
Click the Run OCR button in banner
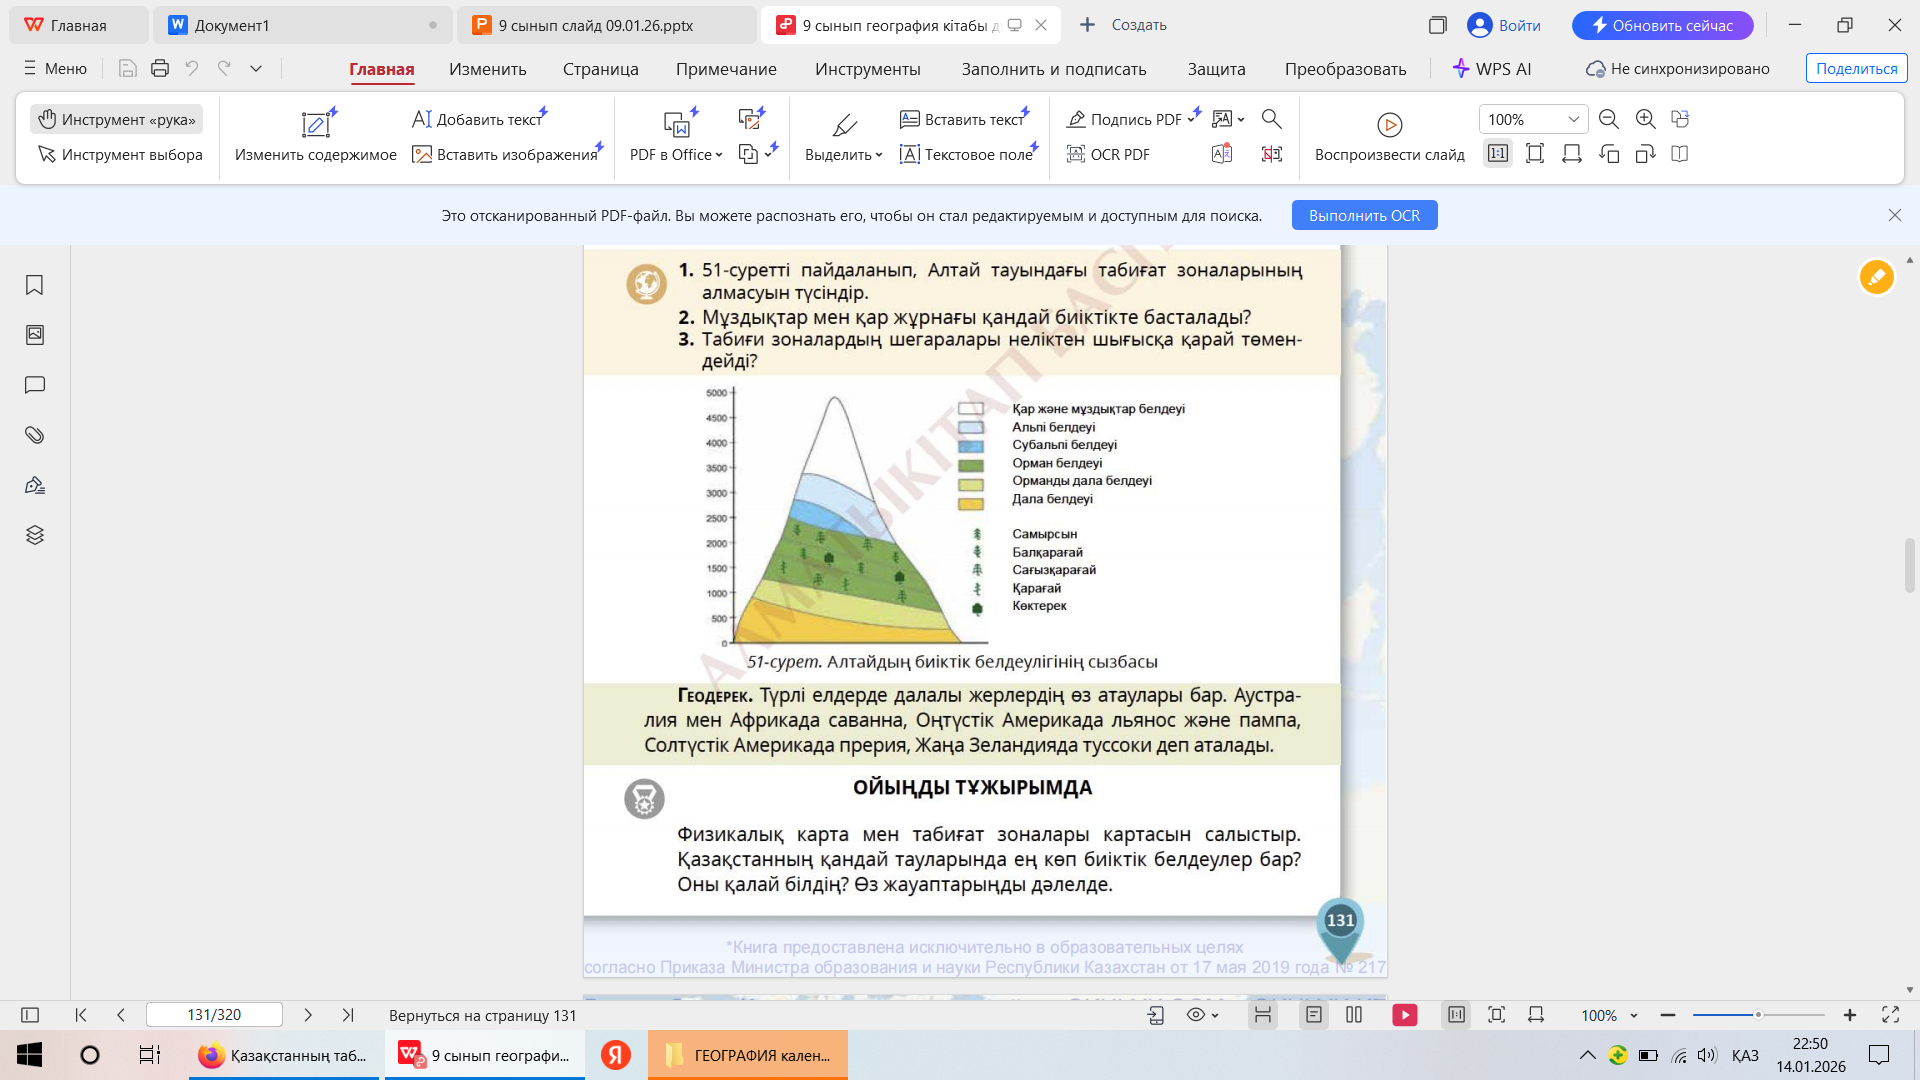pyautogui.click(x=1364, y=215)
